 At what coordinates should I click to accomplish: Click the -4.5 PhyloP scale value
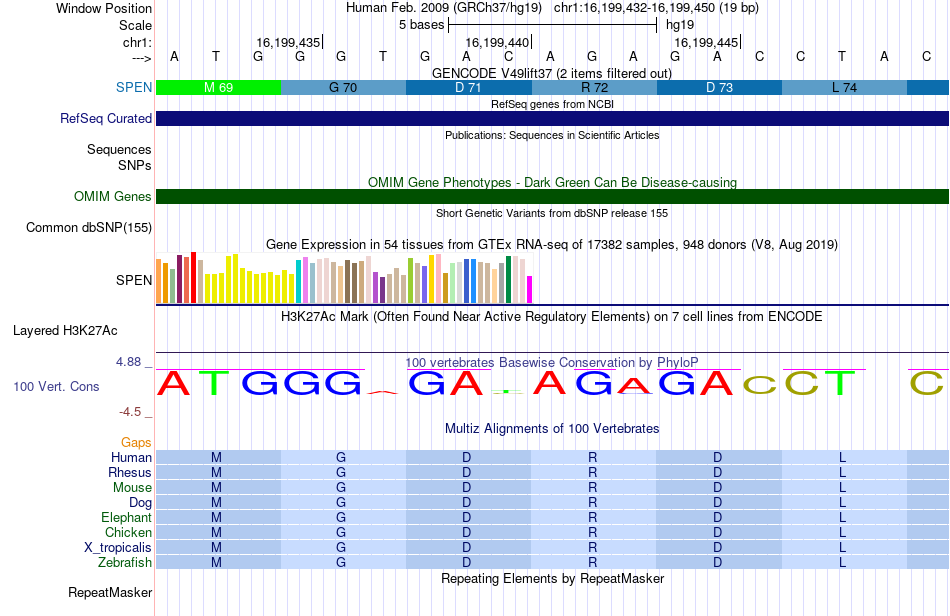tap(130, 412)
